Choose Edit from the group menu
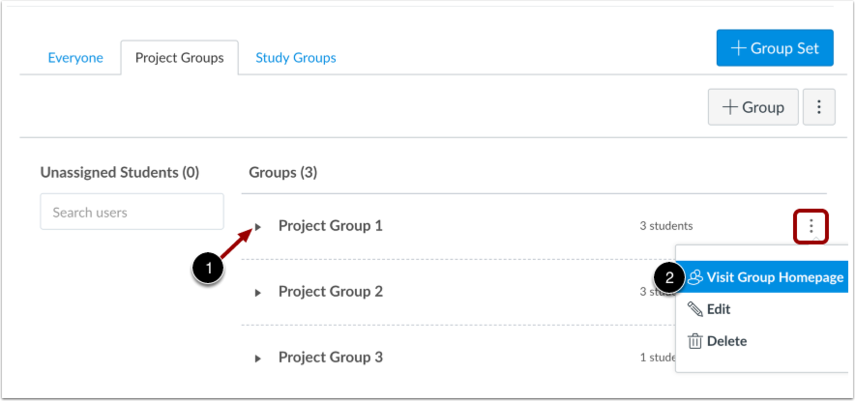This screenshot has height=401, width=855. click(x=718, y=310)
